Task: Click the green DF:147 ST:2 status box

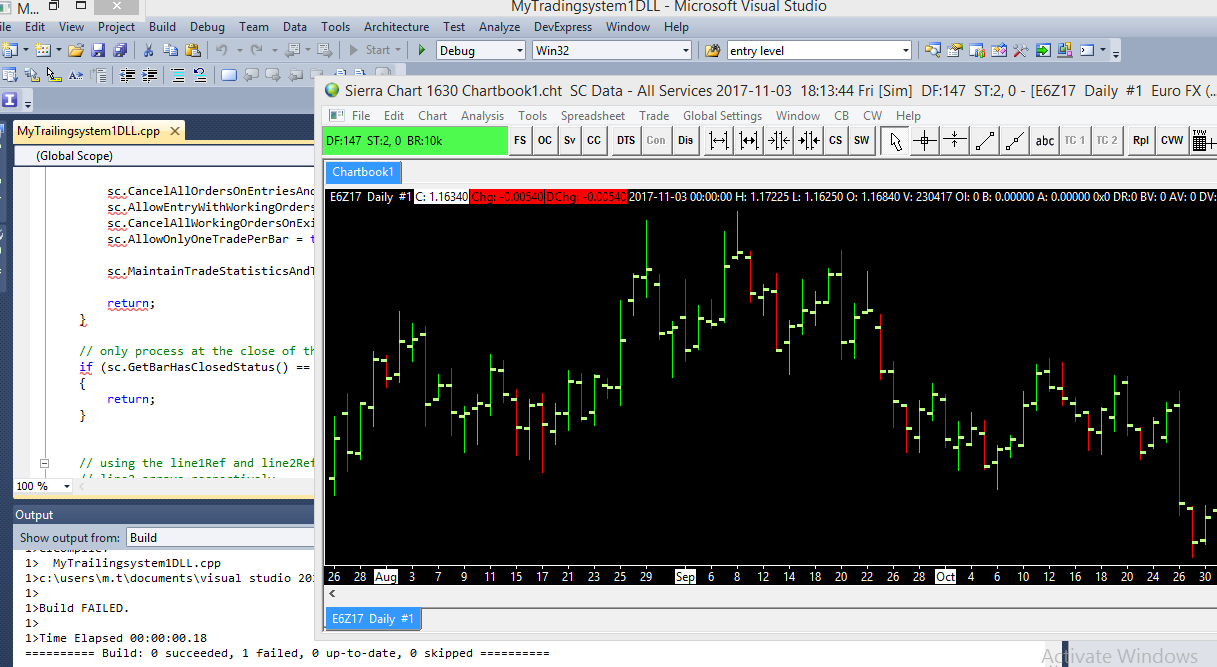Action: [415, 141]
